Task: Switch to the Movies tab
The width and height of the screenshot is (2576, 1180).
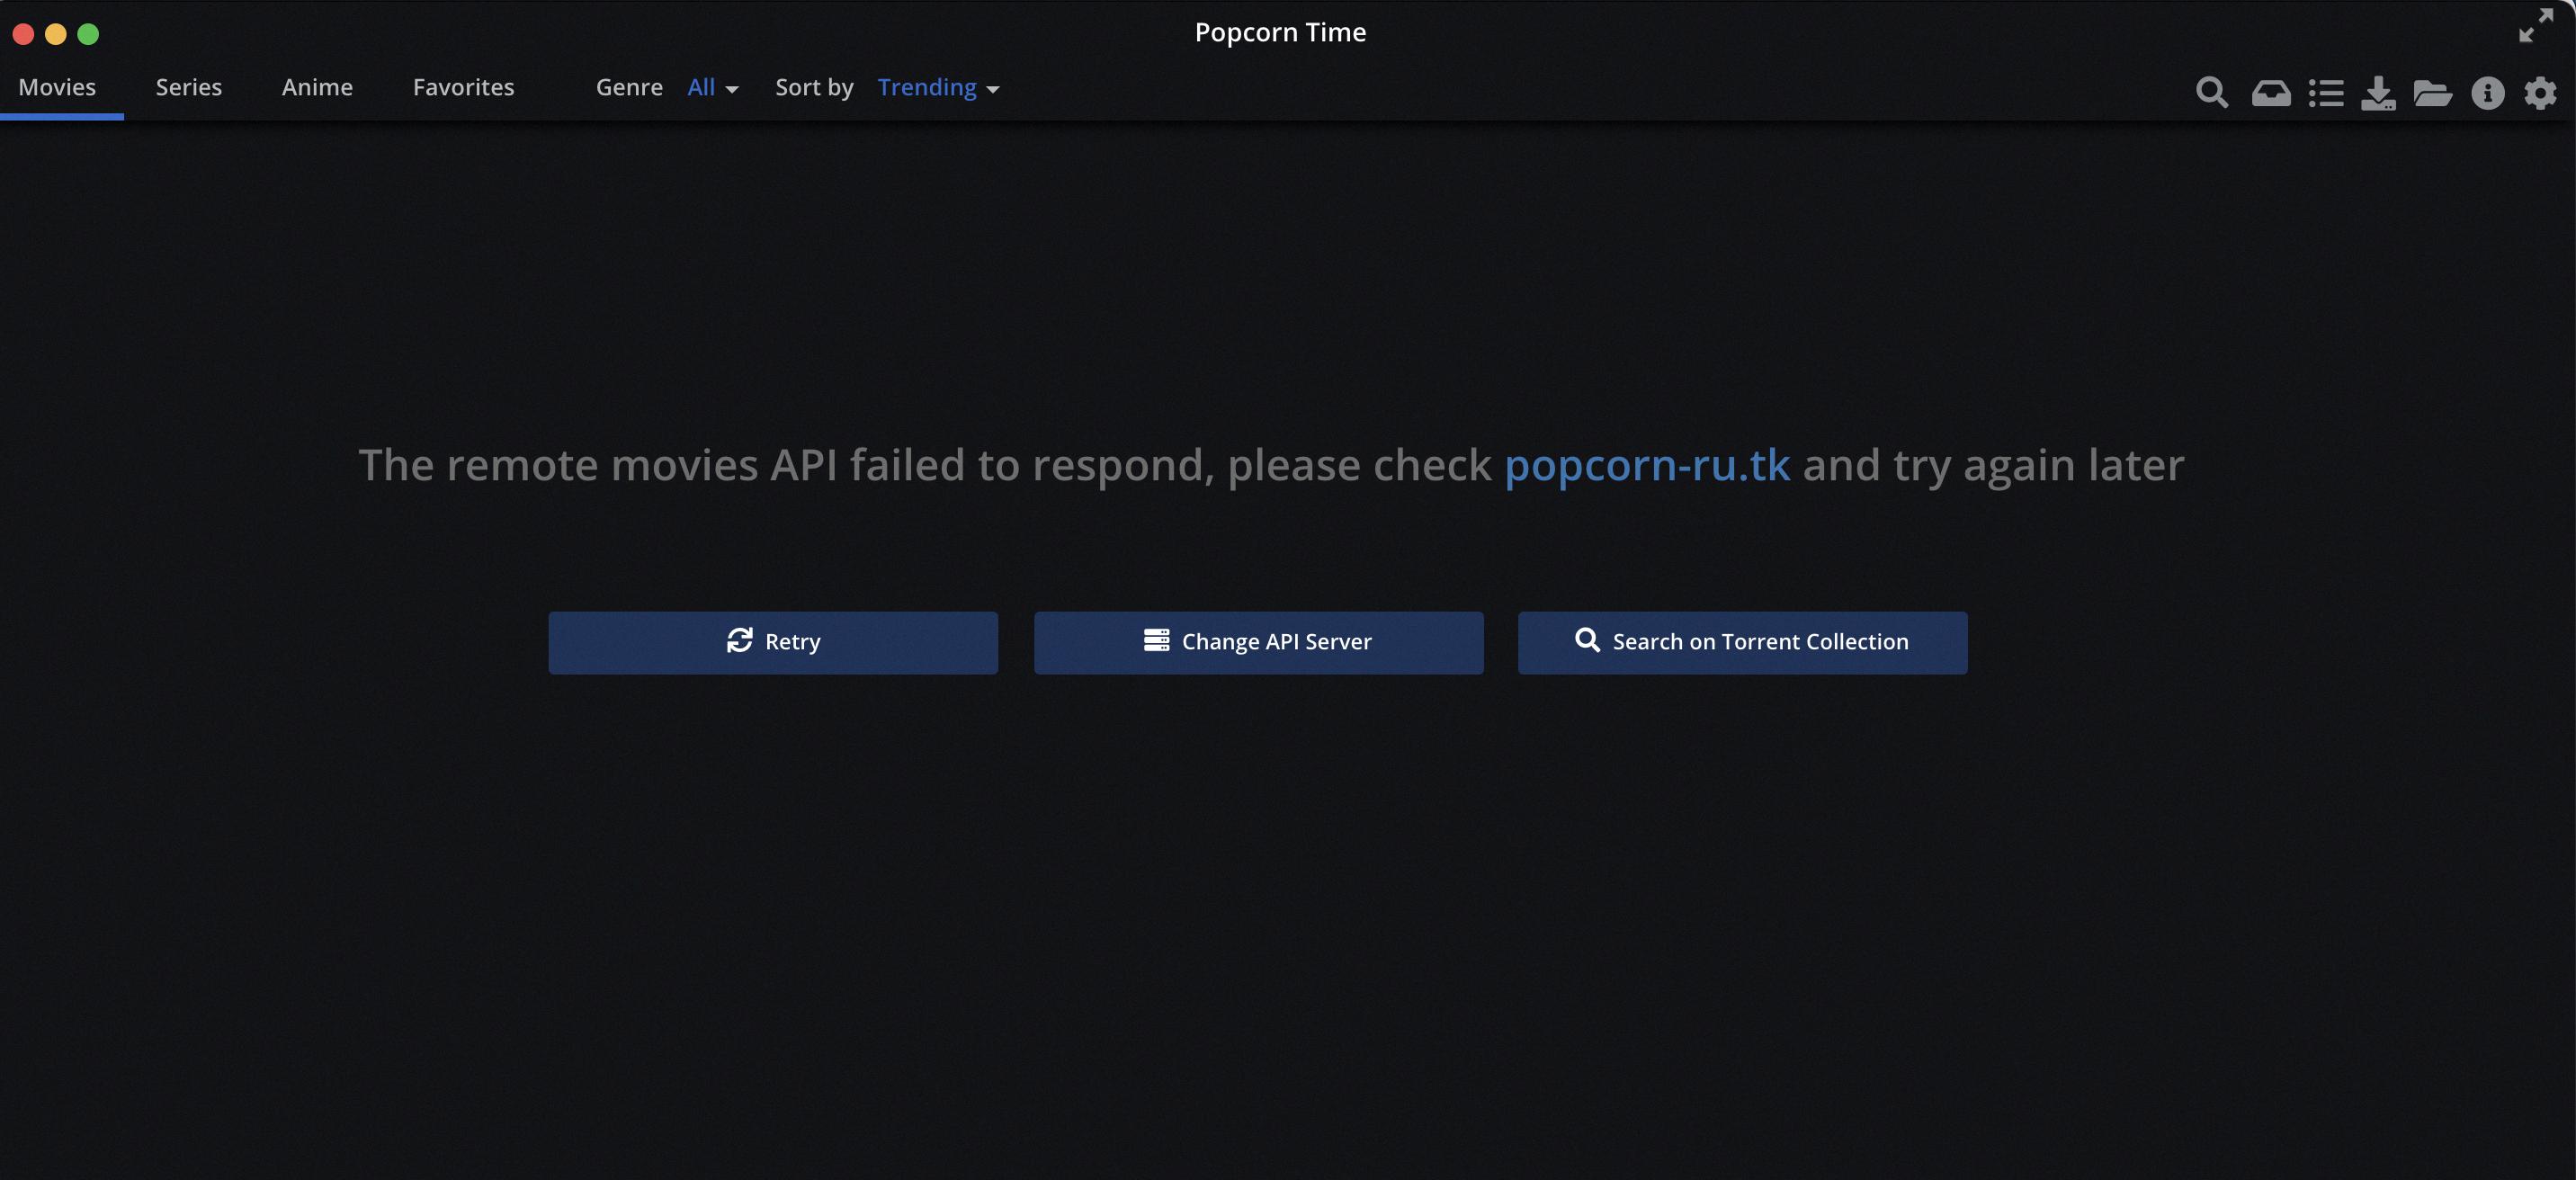Action: click(57, 87)
